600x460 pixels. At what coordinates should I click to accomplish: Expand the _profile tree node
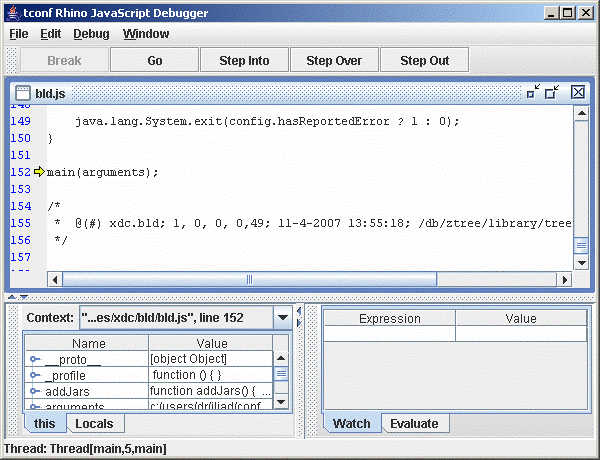coord(35,375)
